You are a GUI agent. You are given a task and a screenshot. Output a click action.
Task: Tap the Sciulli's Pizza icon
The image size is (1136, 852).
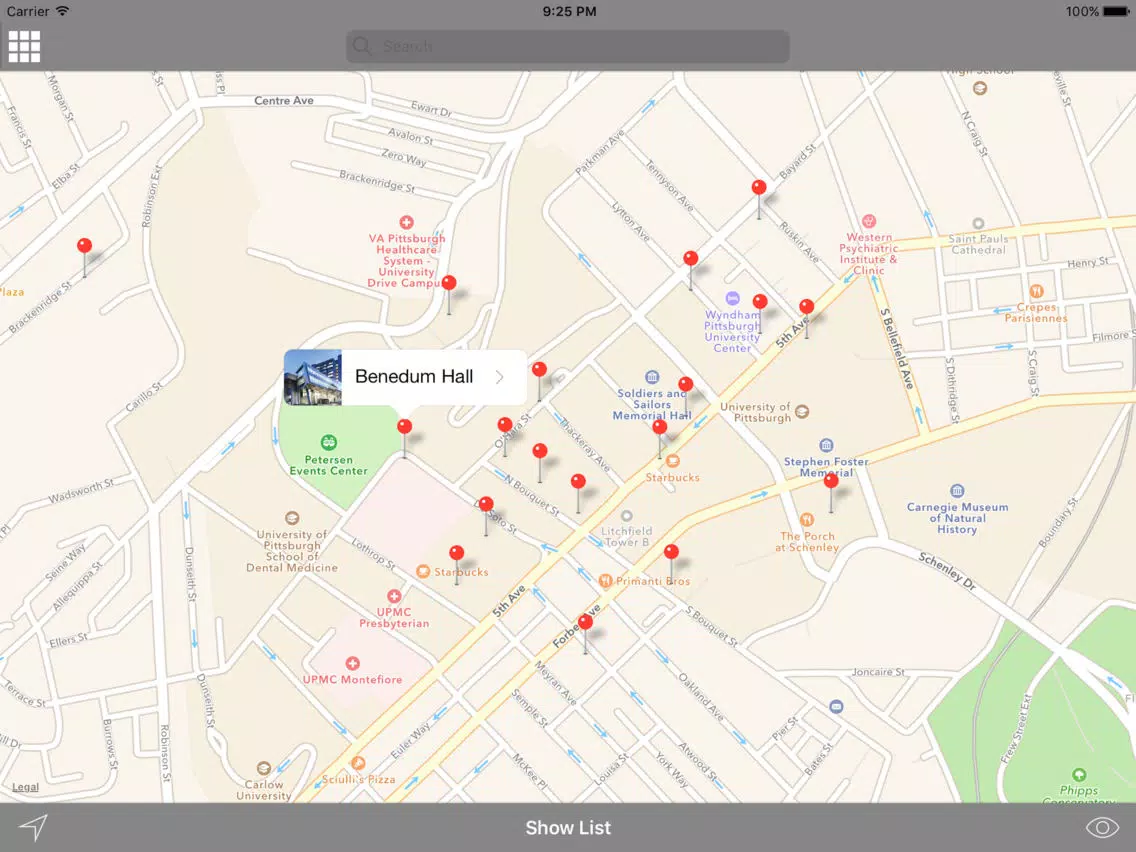coord(357,763)
